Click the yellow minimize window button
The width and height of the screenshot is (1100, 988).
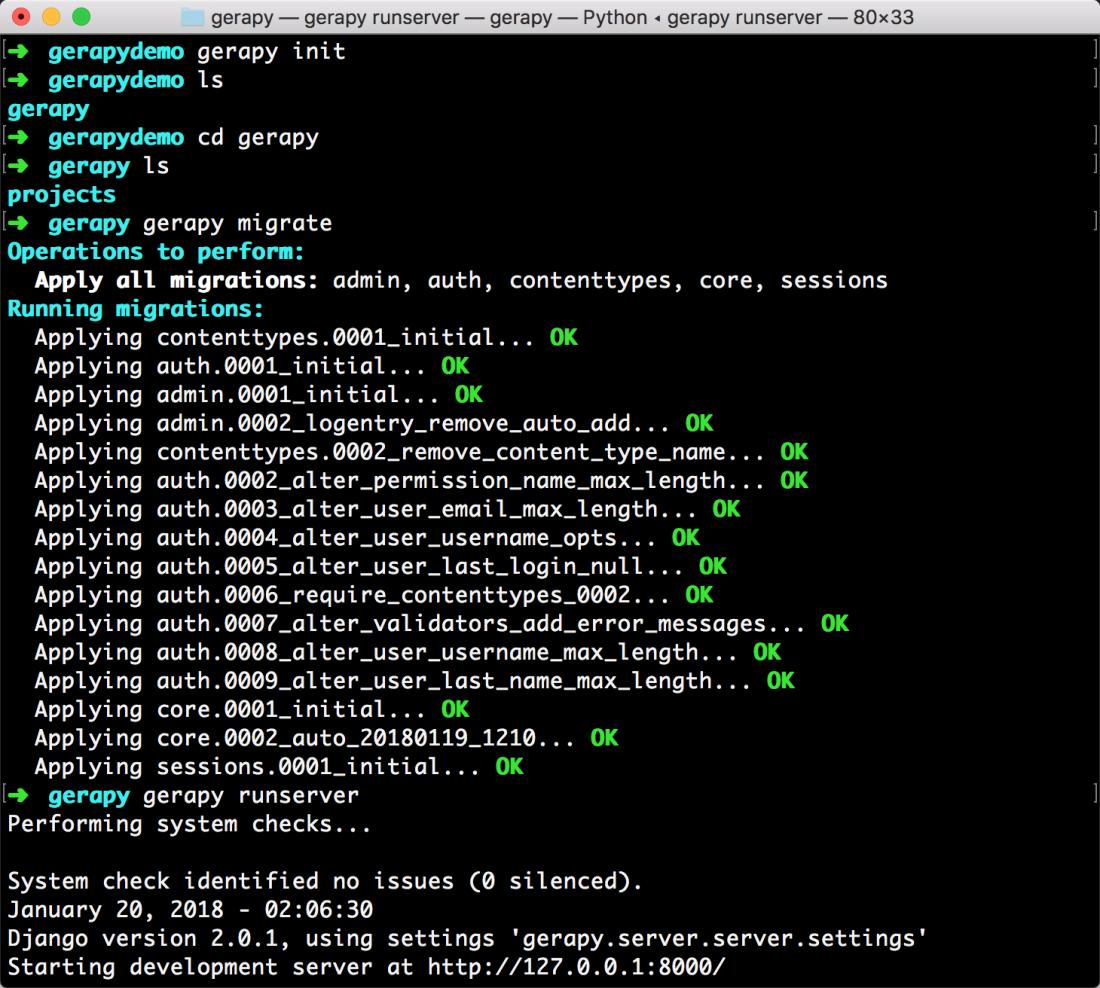coord(51,16)
